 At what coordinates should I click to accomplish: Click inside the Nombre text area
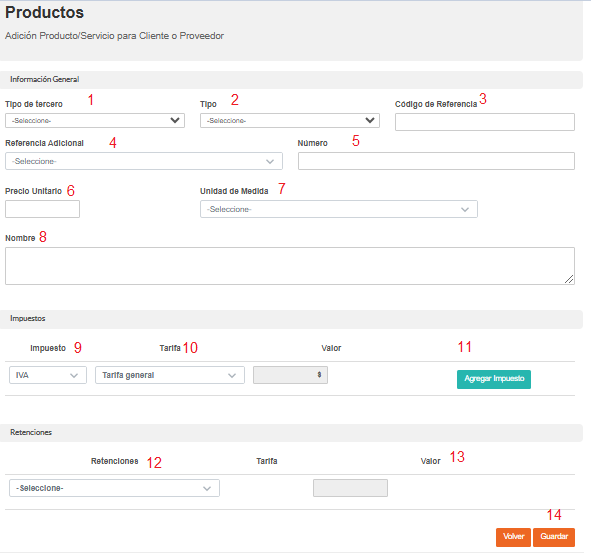290,266
